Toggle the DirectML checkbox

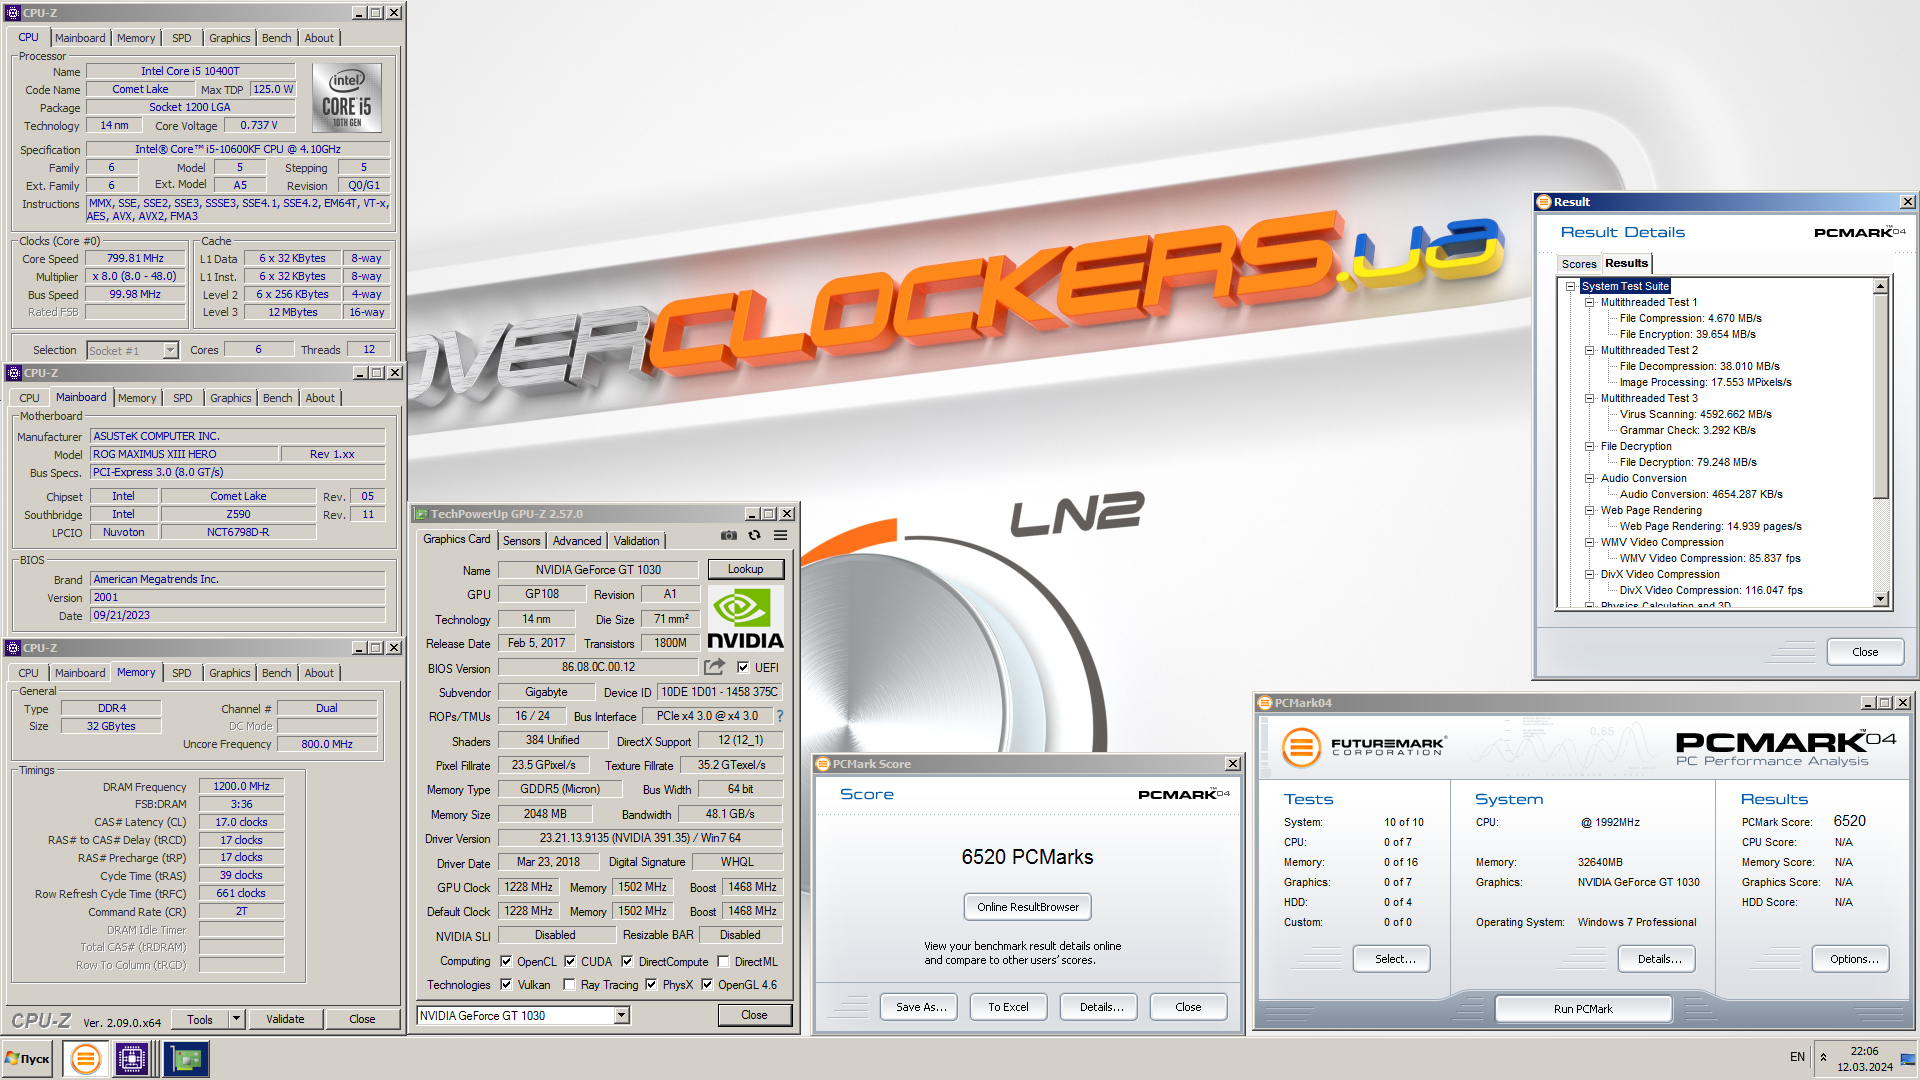[723, 961]
